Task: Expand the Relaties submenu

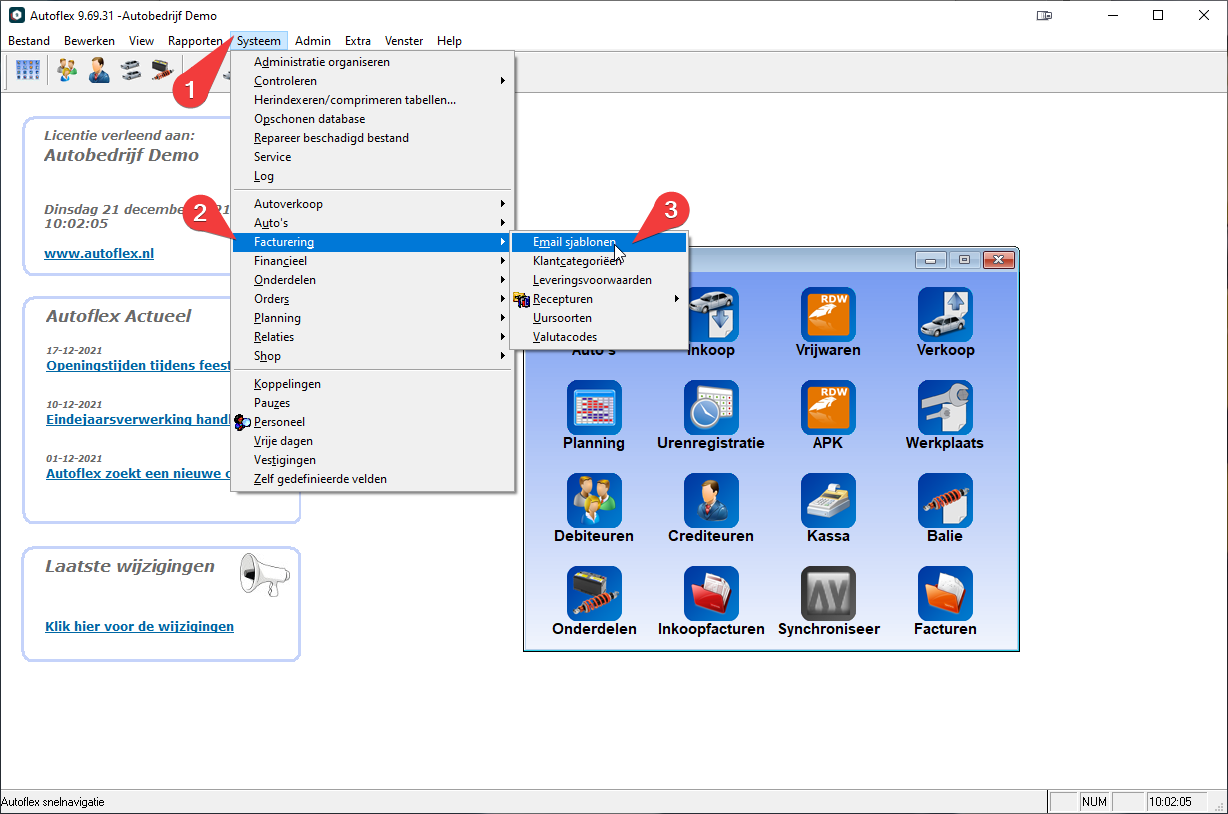Action: [x=372, y=337]
